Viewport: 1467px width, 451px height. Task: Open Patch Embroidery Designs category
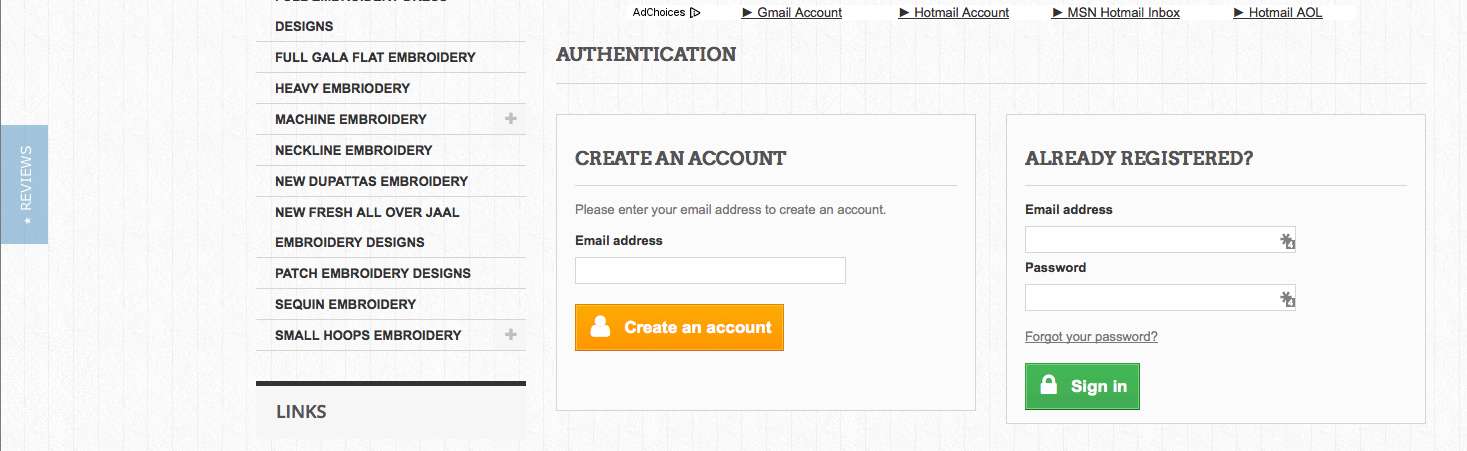[x=372, y=273]
